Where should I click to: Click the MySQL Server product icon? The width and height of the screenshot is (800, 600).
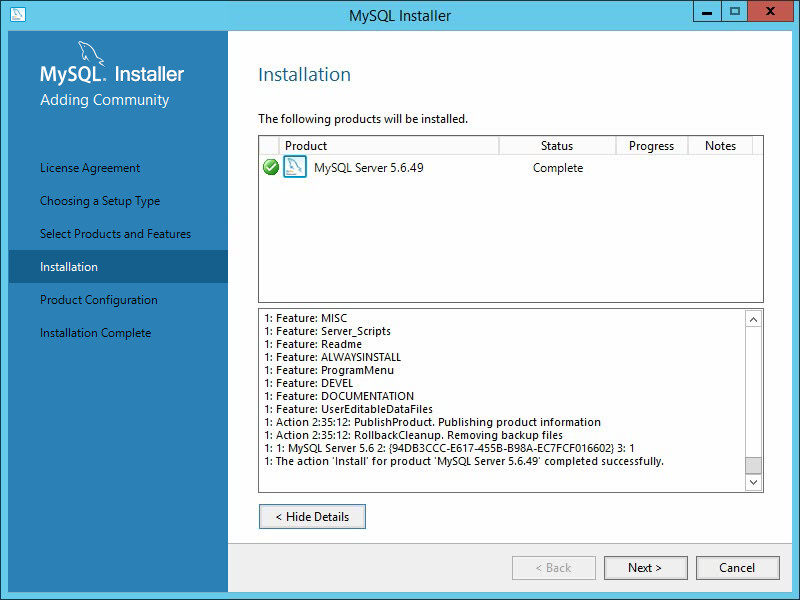[x=295, y=167]
